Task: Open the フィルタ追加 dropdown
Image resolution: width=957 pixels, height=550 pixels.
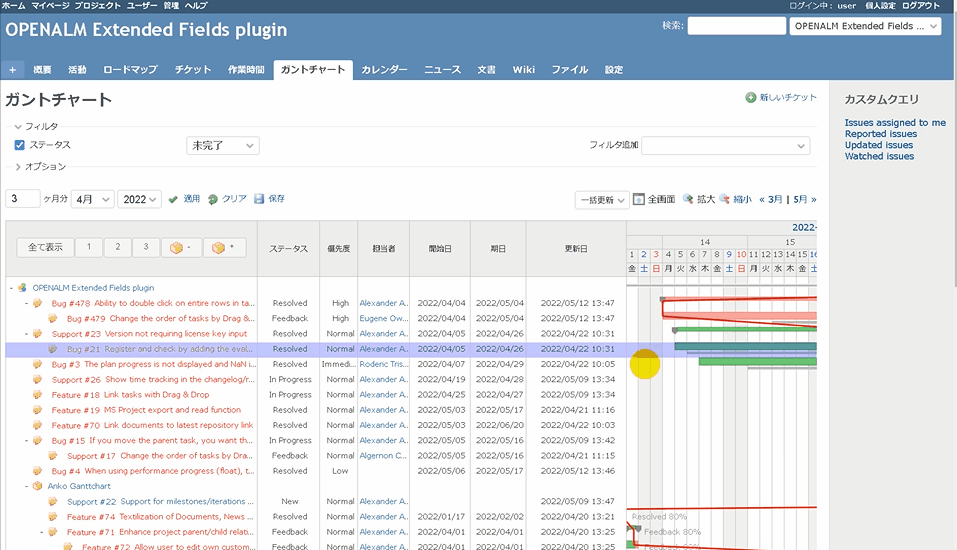Action: (726, 145)
